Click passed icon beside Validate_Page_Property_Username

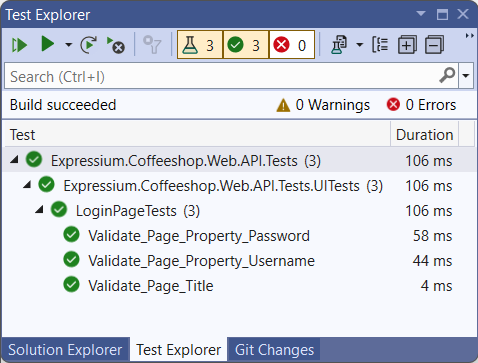[71, 259]
